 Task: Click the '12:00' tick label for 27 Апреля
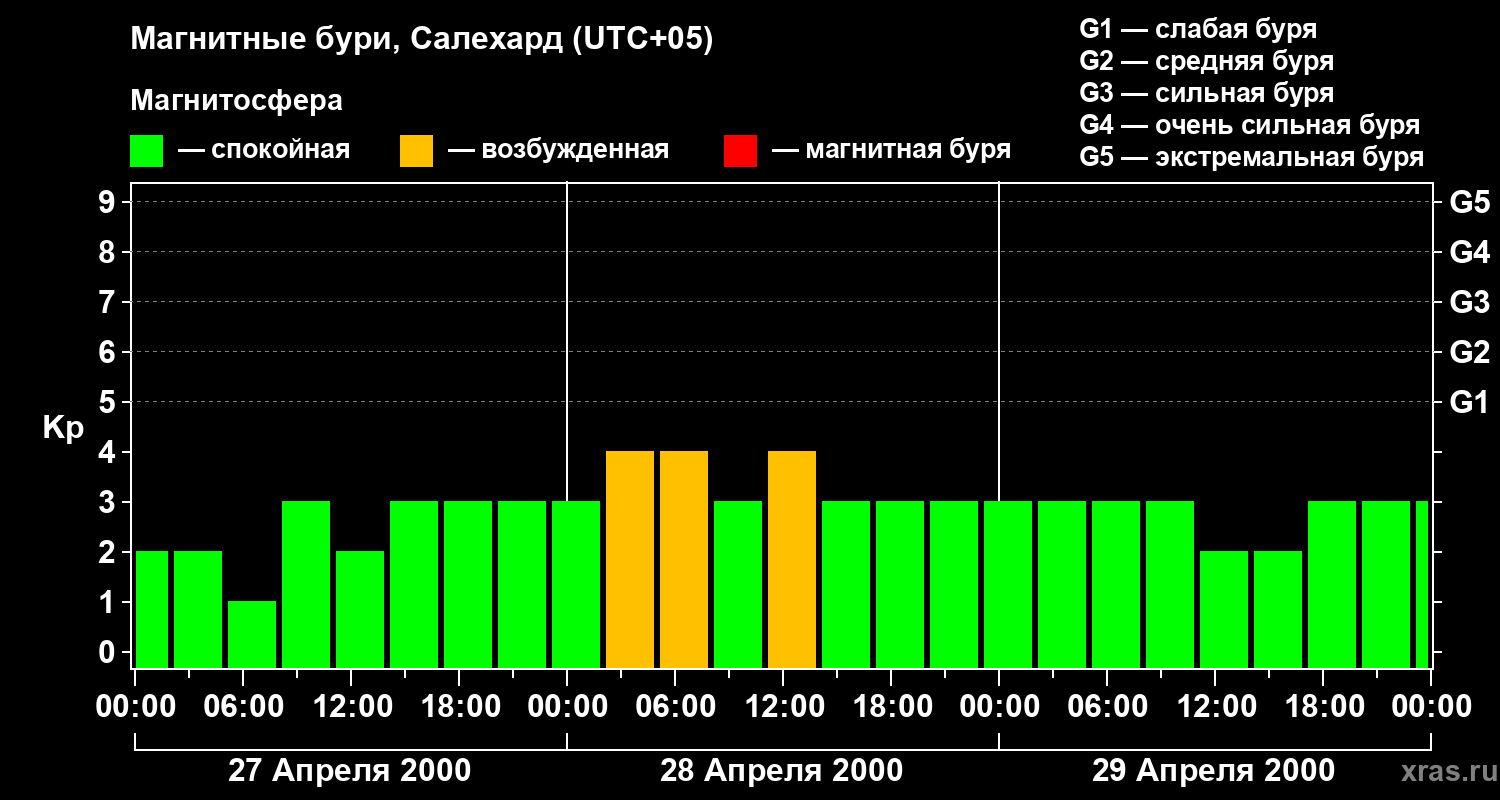(x=351, y=707)
